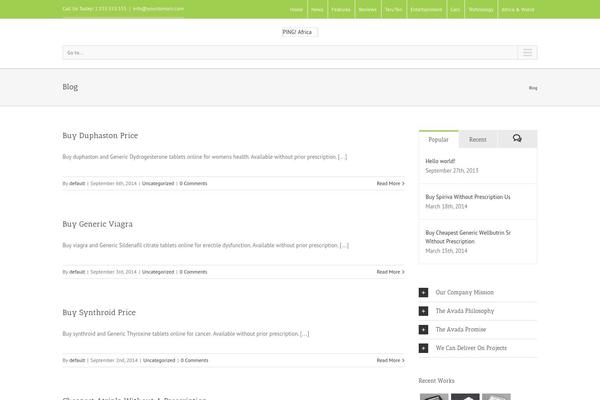Expand The Avada Philosophy accordion title
This screenshot has height=400, width=600.
465,311
